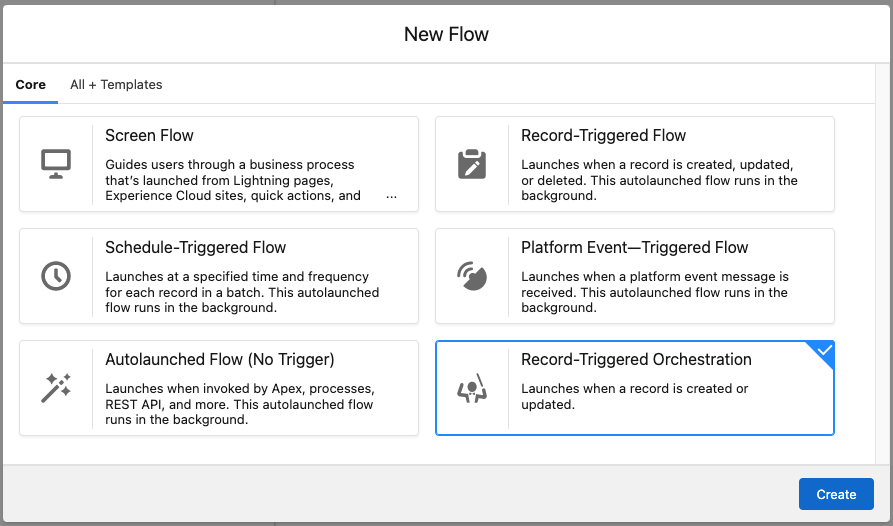Click the Record-Triggered Orchestration heading
This screenshot has height=526, width=893.
636,360
